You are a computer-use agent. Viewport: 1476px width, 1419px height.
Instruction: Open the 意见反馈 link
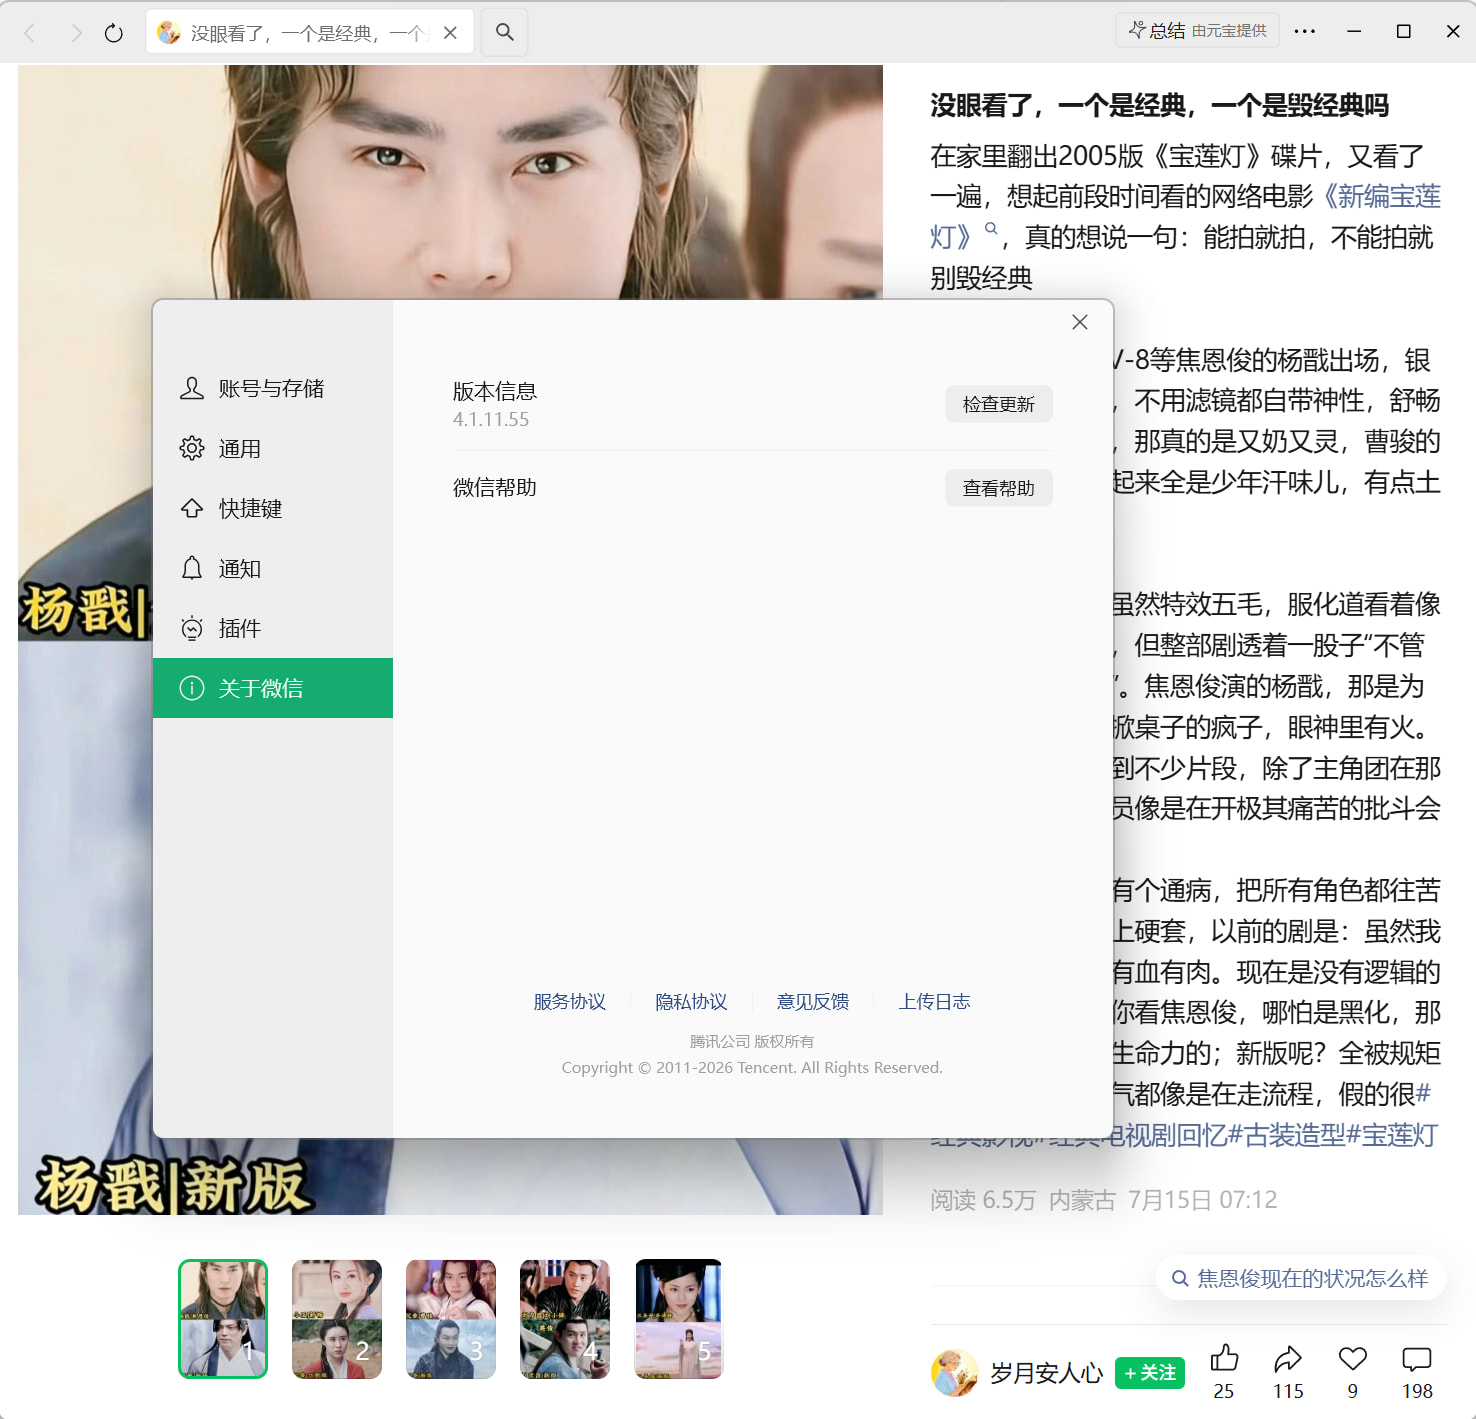[x=813, y=1001]
